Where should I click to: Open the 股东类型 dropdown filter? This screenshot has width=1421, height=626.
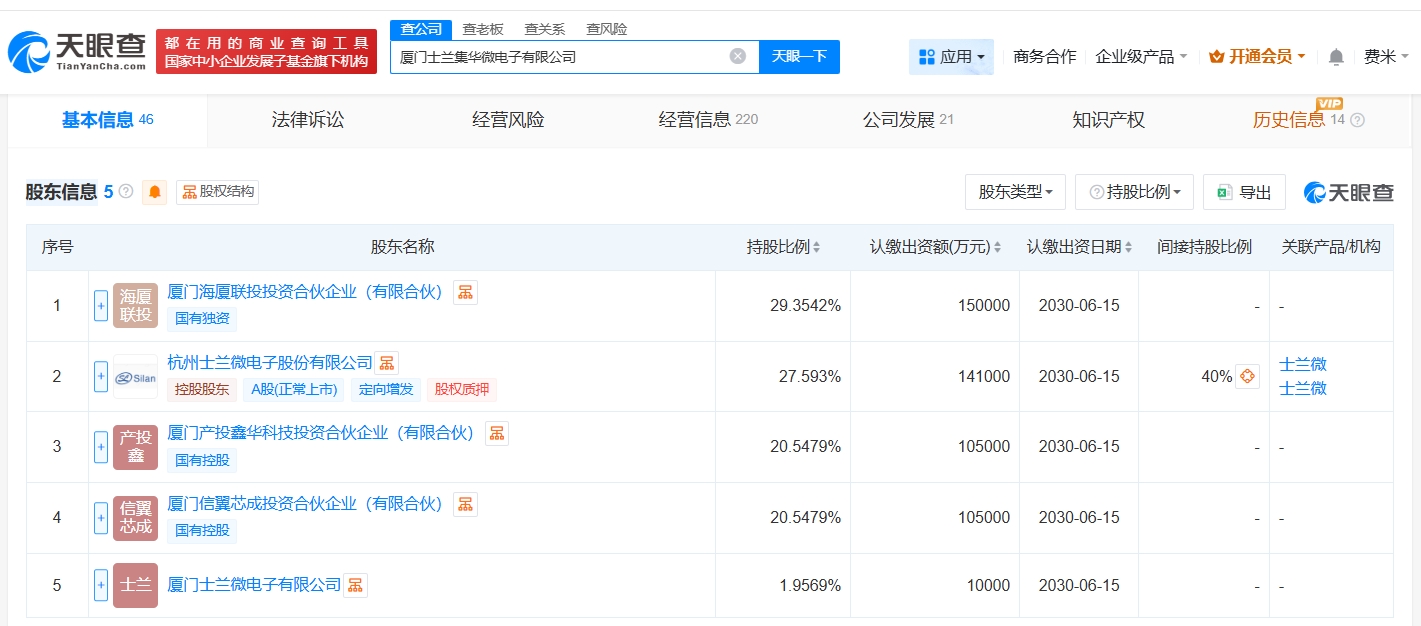[x=1015, y=192]
